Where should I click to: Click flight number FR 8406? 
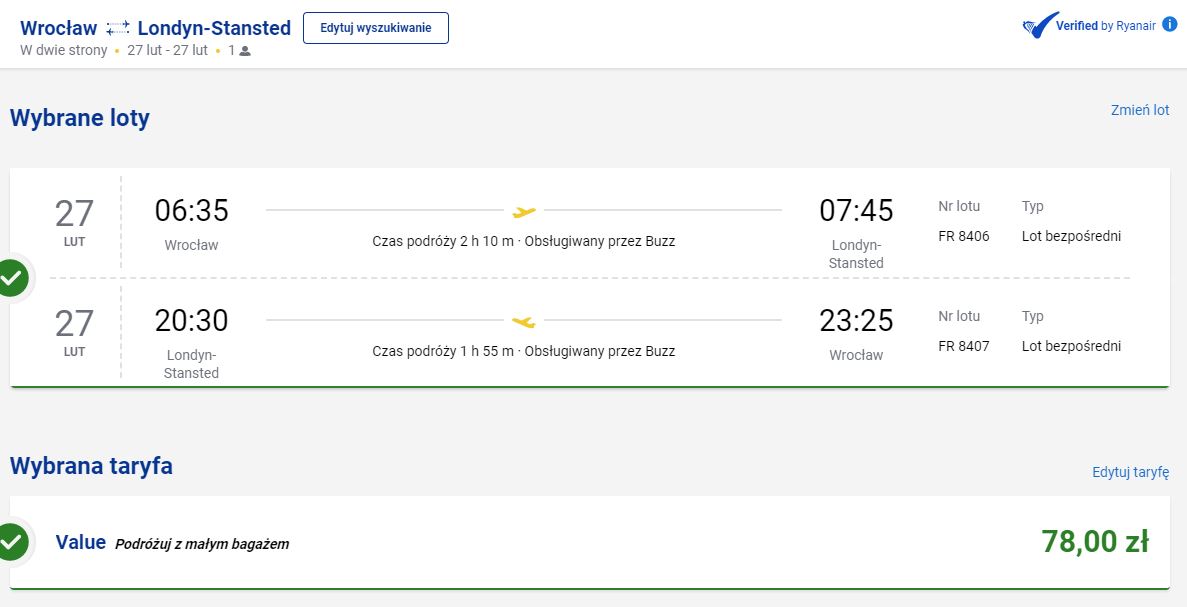(x=964, y=236)
